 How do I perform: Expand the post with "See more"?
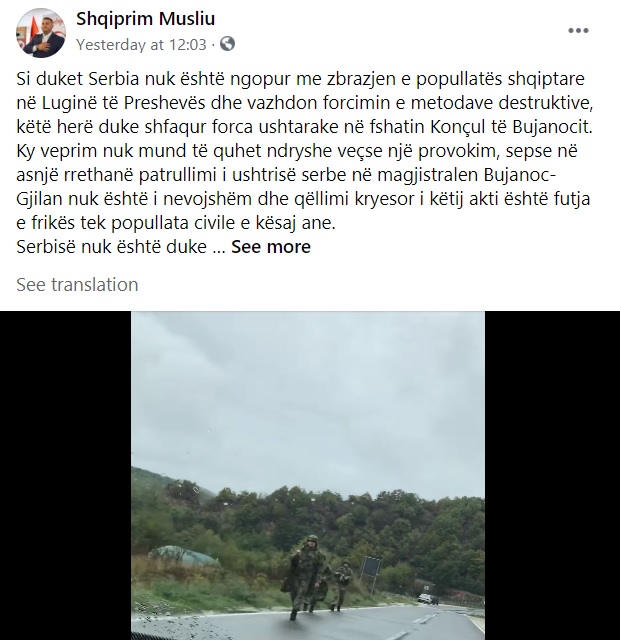(271, 246)
